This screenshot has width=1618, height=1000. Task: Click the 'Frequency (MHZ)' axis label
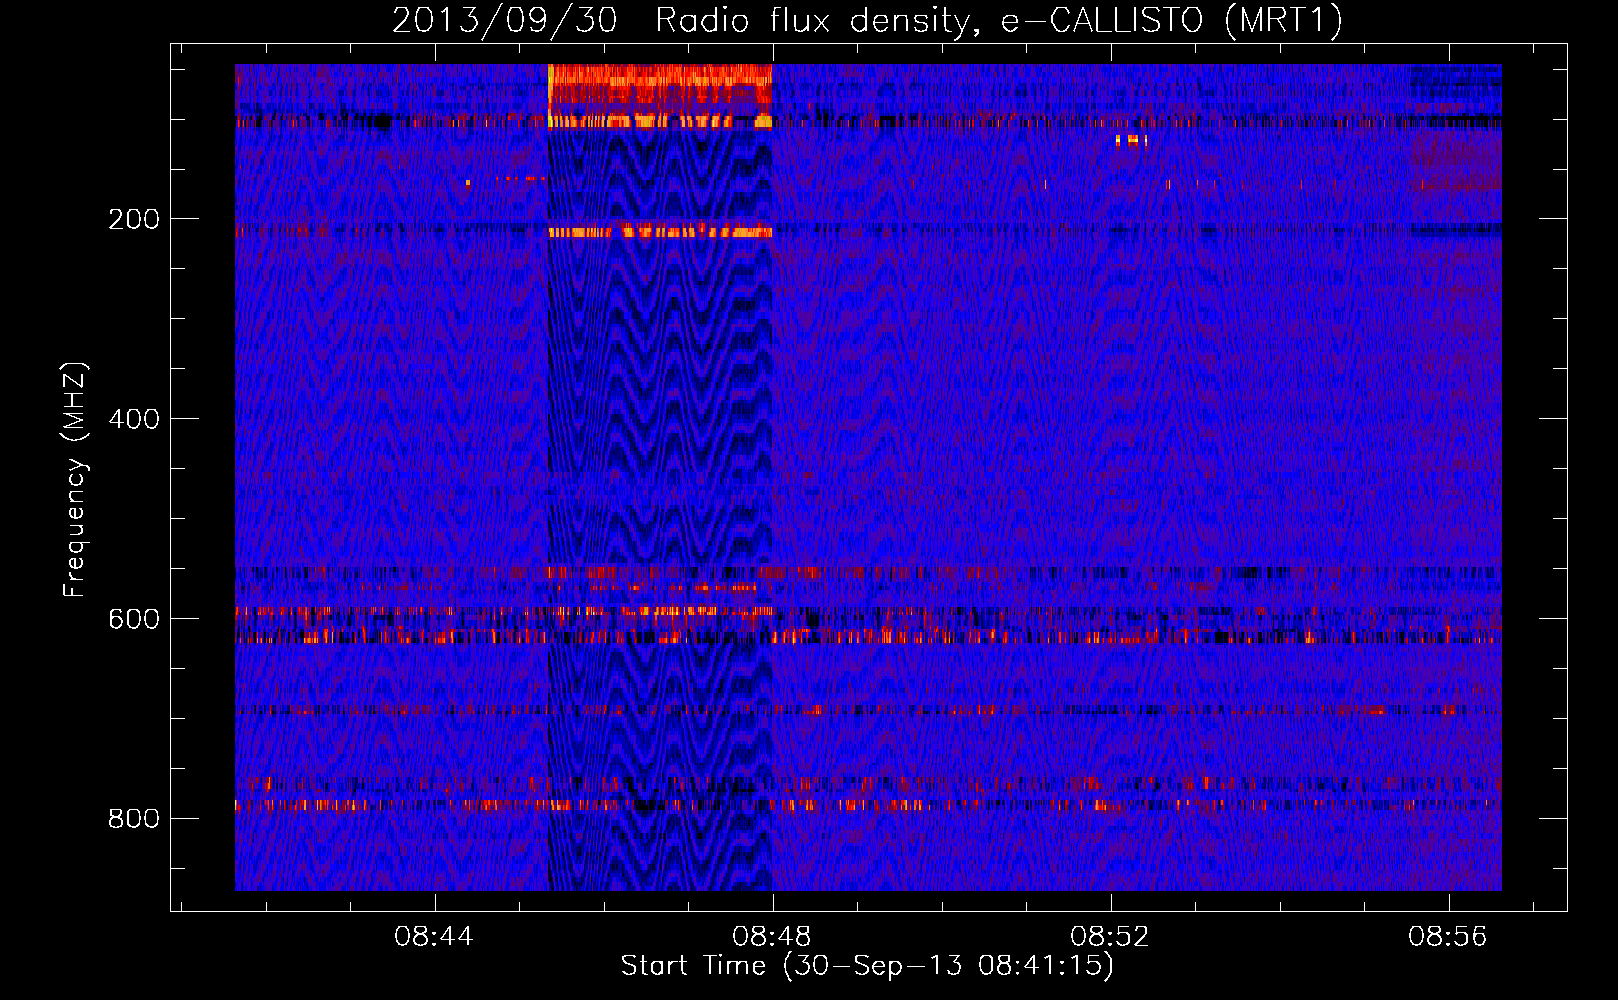[75, 480]
